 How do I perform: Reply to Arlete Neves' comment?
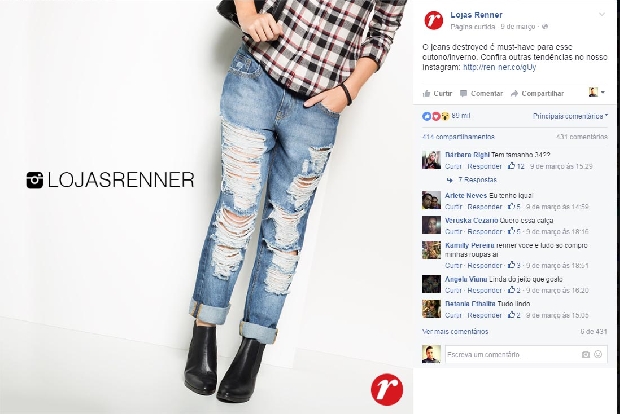click(x=484, y=206)
